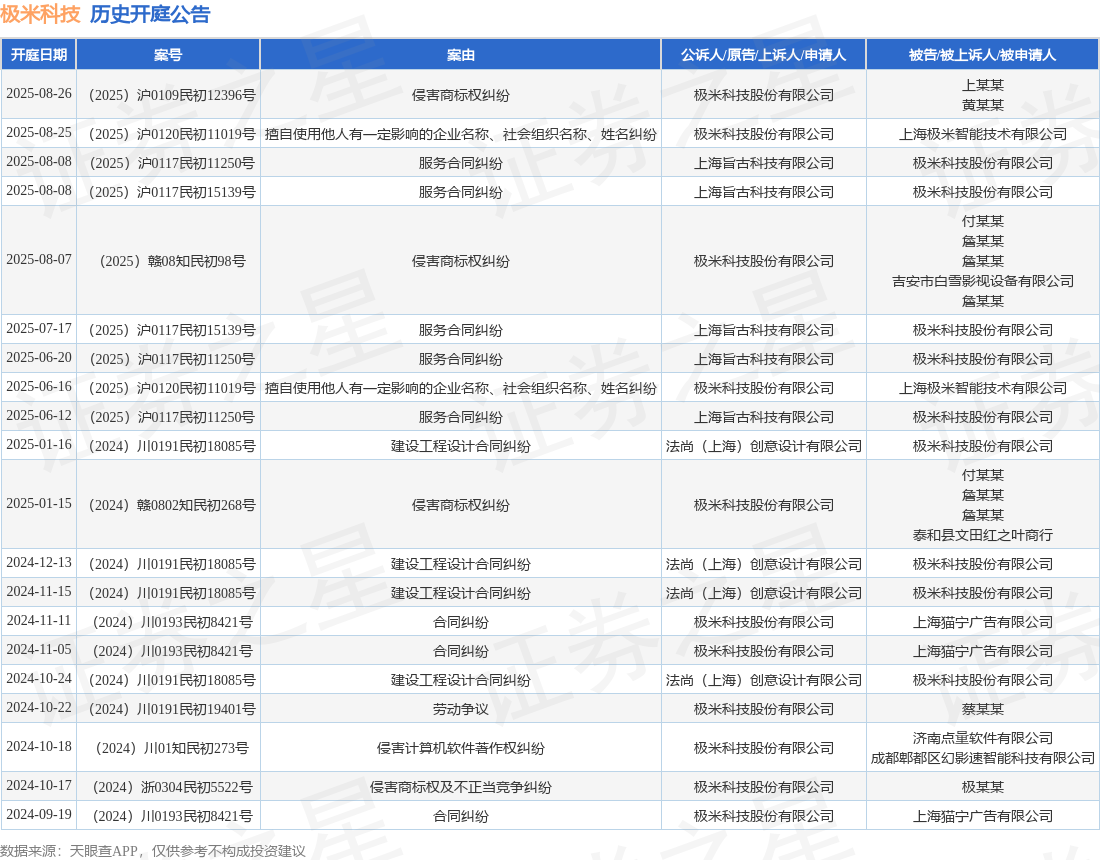Click 极米科技股份有限公司 in the 2024-10-24 row

(x=982, y=680)
